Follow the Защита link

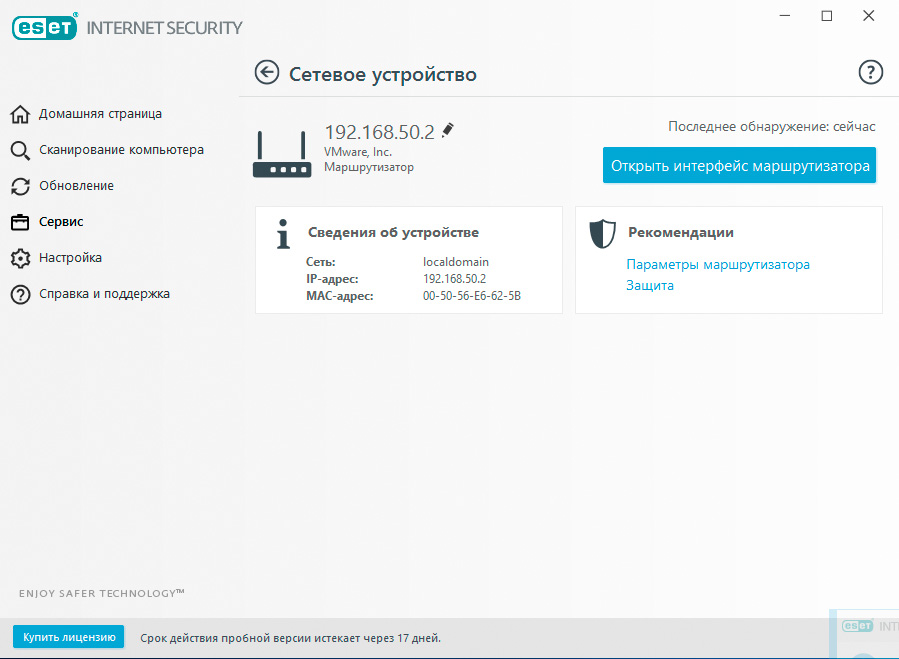coord(650,285)
